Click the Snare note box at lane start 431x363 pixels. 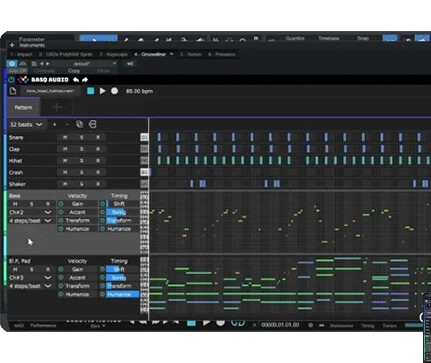(x=144, y=137)
